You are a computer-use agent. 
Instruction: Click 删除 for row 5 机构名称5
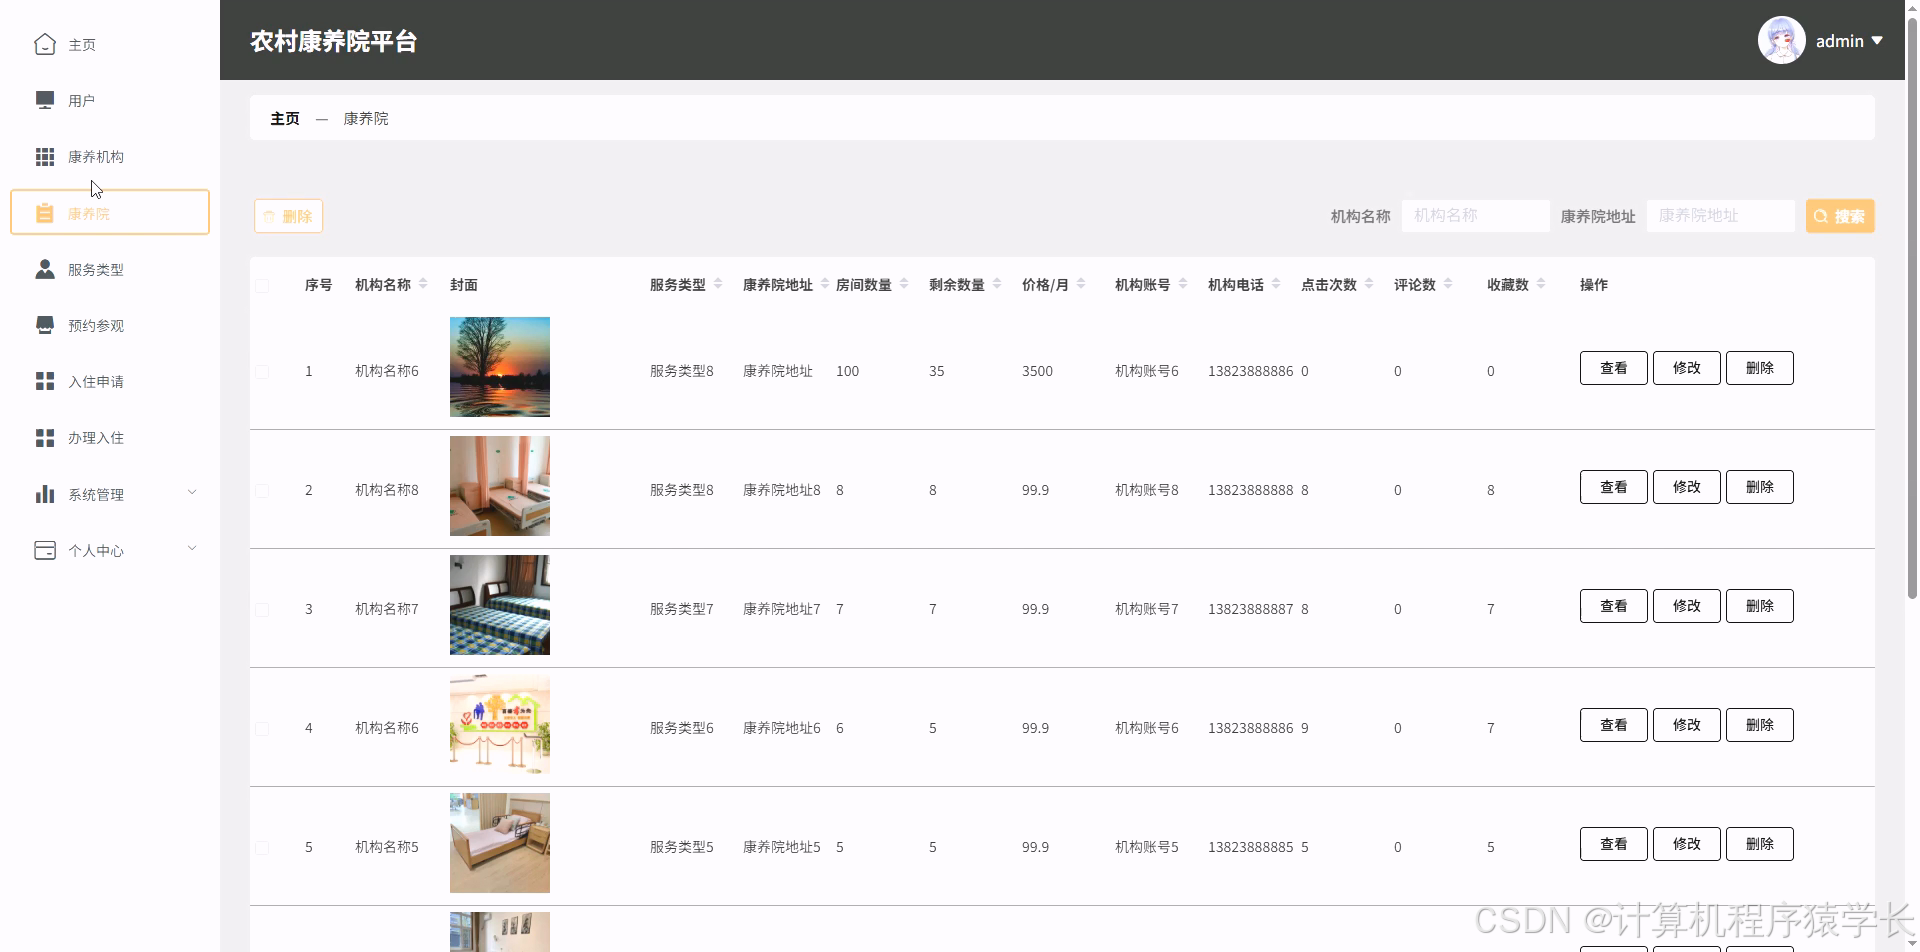click(x=1759, y=844)
